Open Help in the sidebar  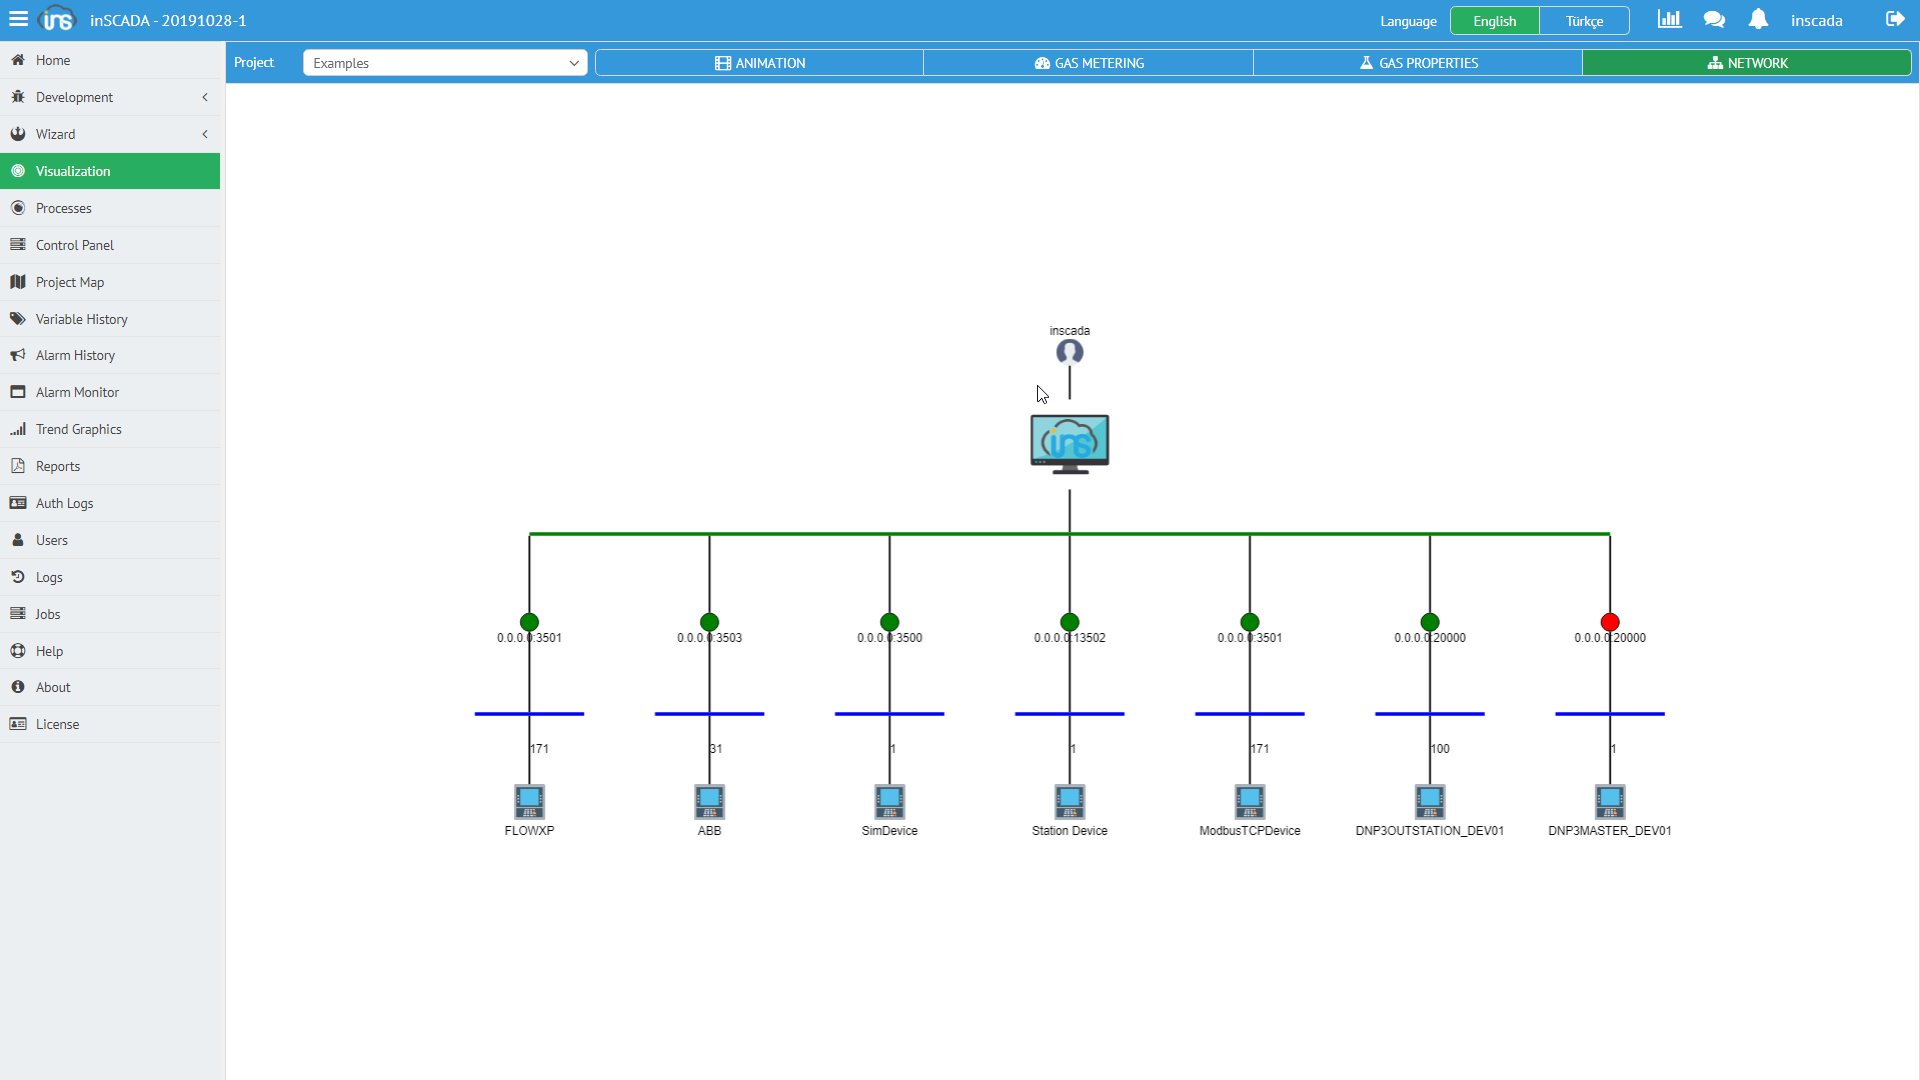coord(110,651)
